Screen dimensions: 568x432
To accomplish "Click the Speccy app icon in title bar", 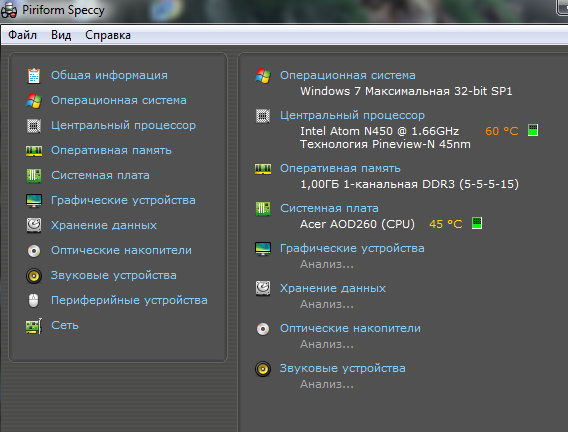I will [9, 11].
